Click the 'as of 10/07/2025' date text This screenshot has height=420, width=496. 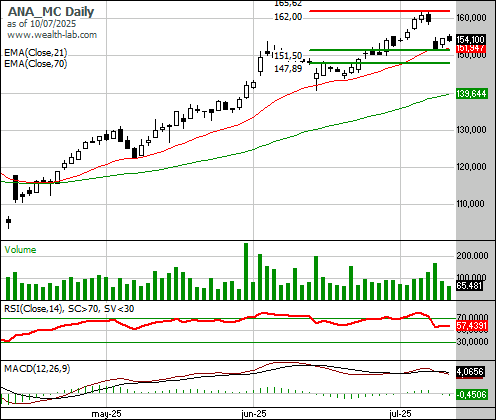pos(41,24)
